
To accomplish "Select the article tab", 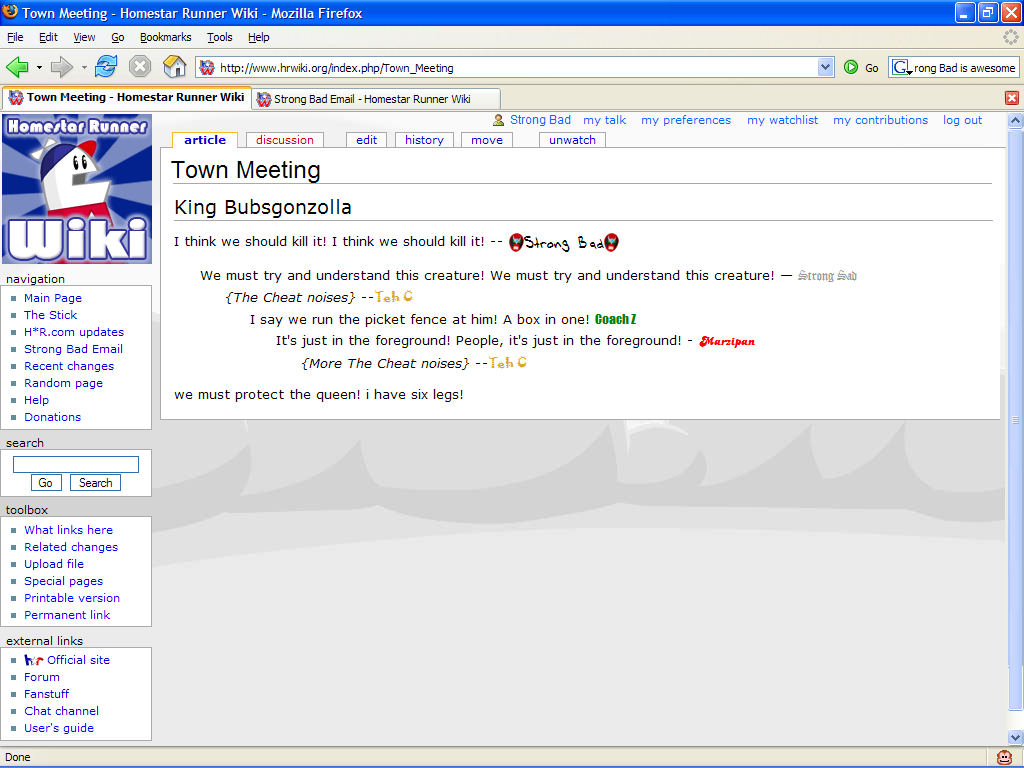I will (205, 140).
